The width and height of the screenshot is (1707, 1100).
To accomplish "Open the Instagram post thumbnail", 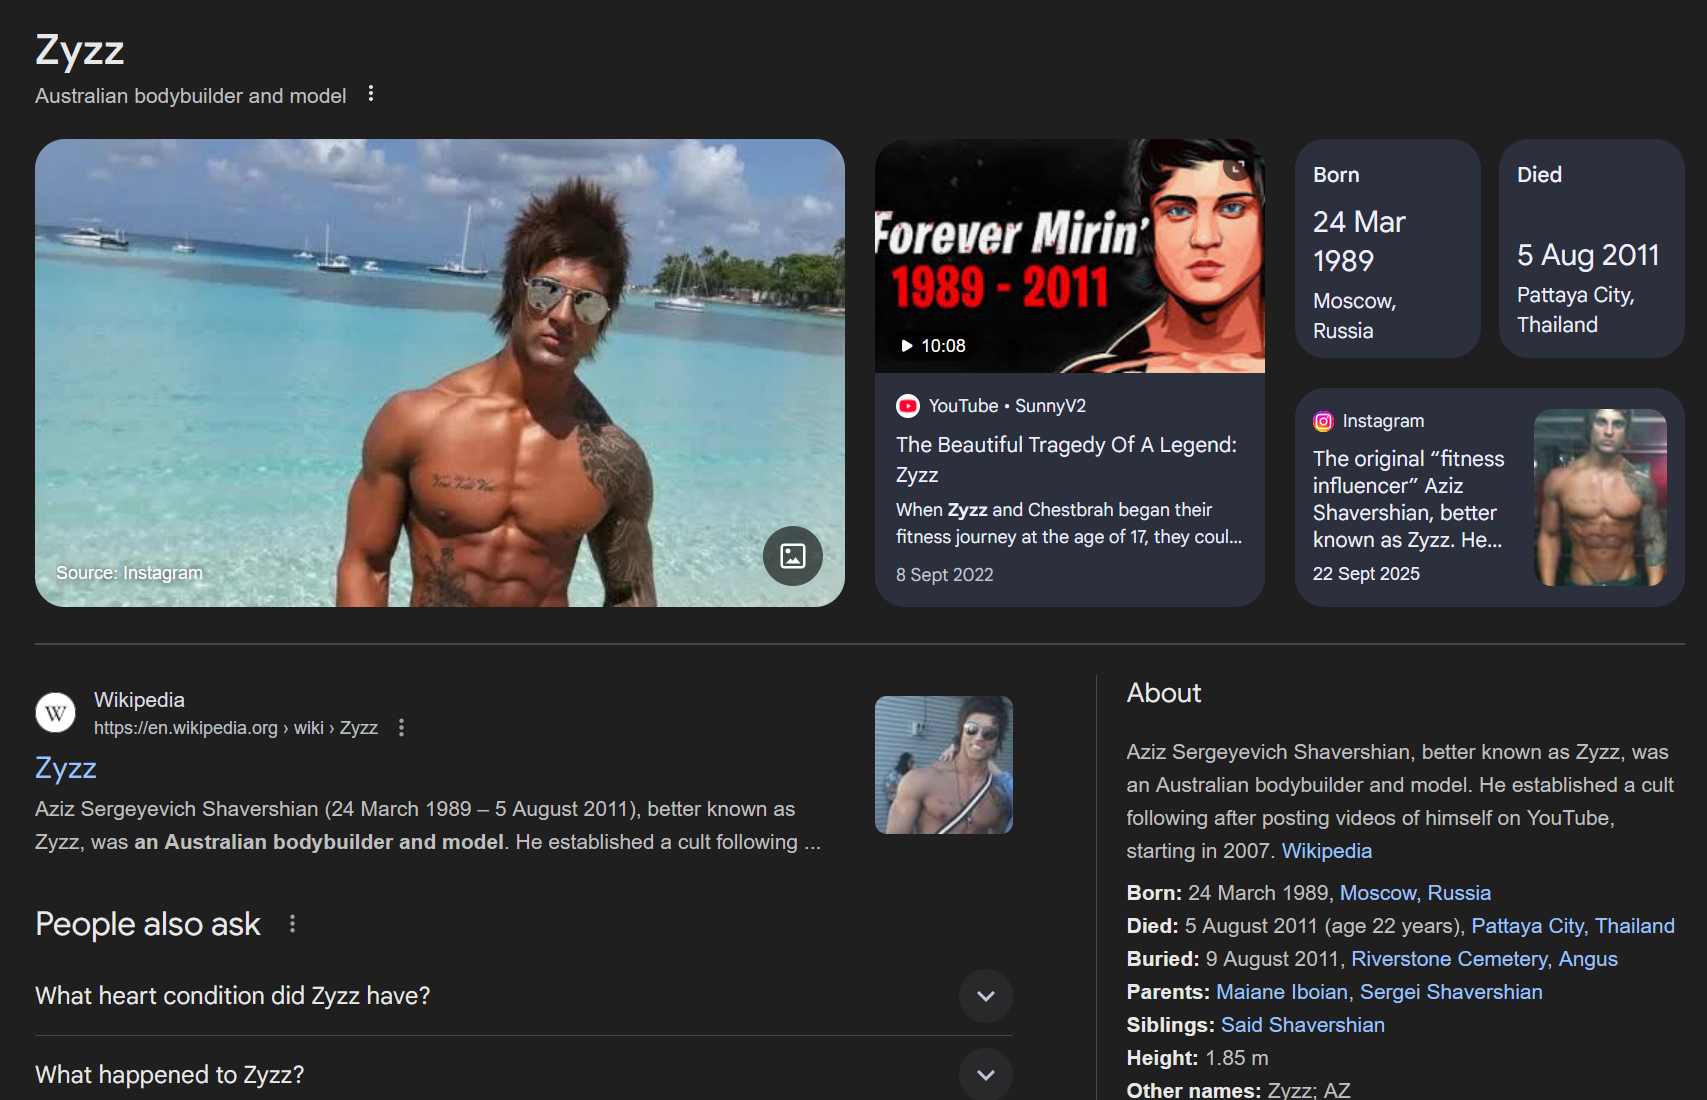I will (x=1600, y=497).
